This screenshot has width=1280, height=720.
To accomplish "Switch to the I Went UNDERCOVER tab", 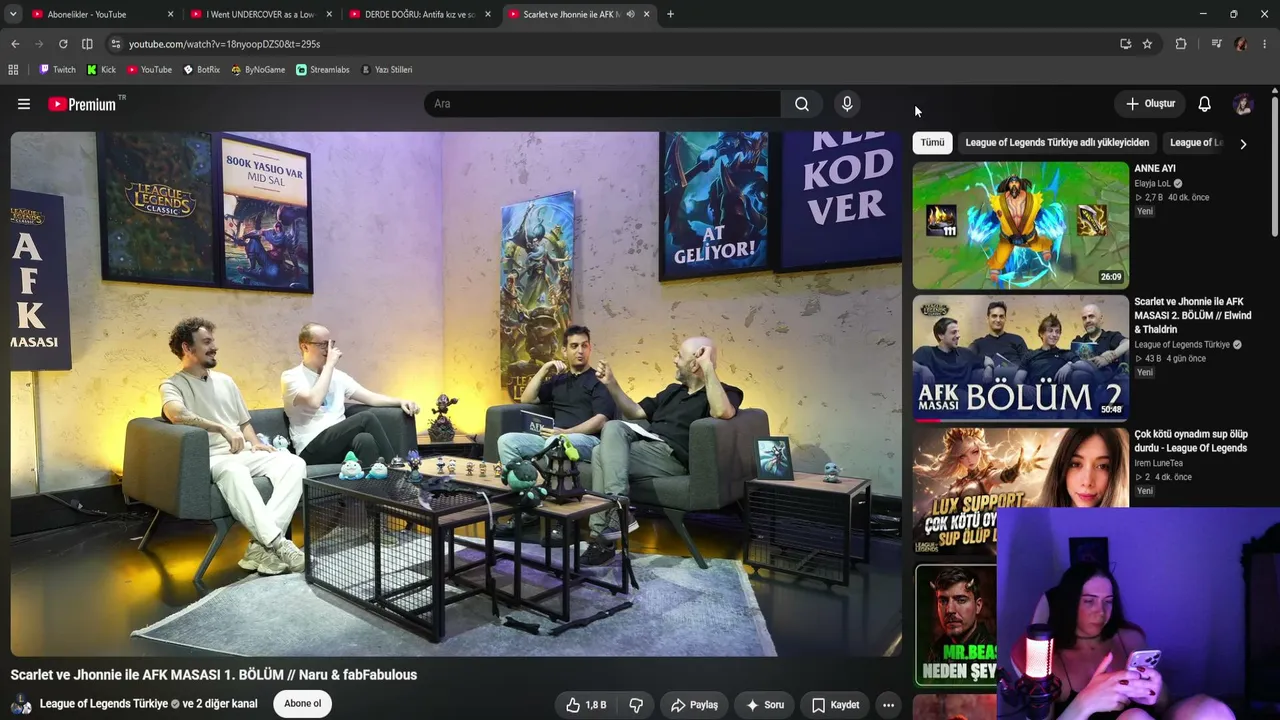I will [x=262, y=14].
